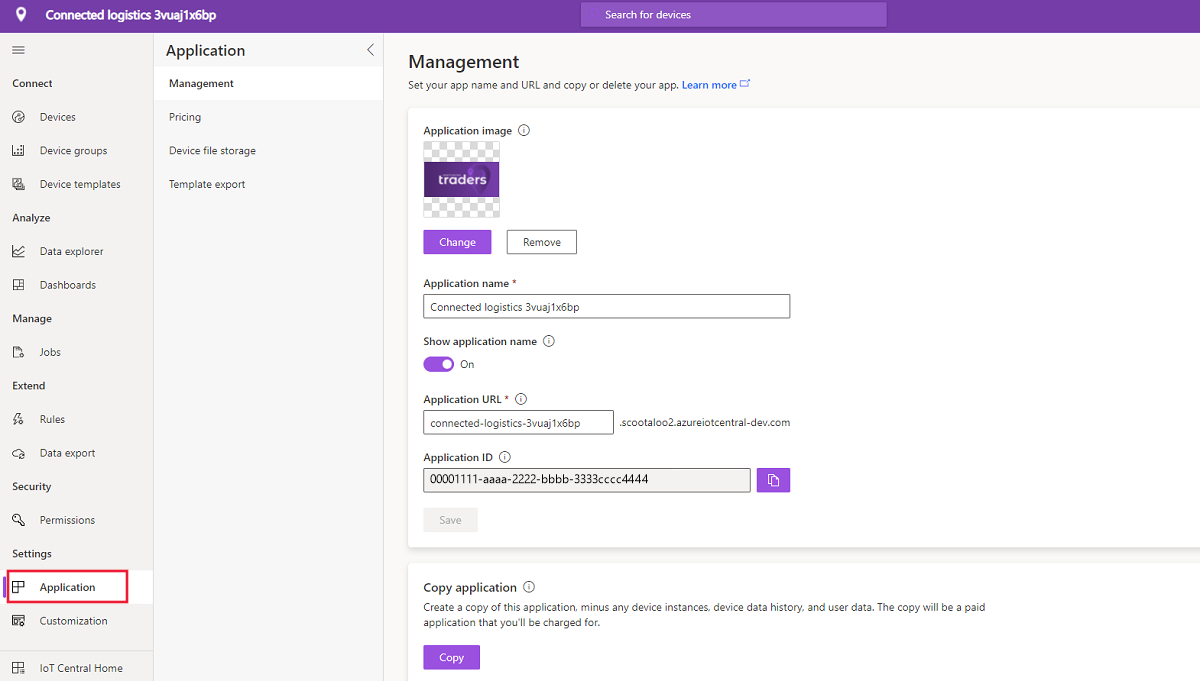
Task: Go to IoT Central Home icon
Action: [x=18, y=668]
